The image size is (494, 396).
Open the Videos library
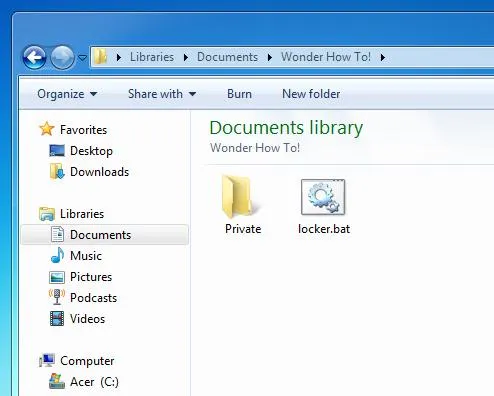[87, 319]
